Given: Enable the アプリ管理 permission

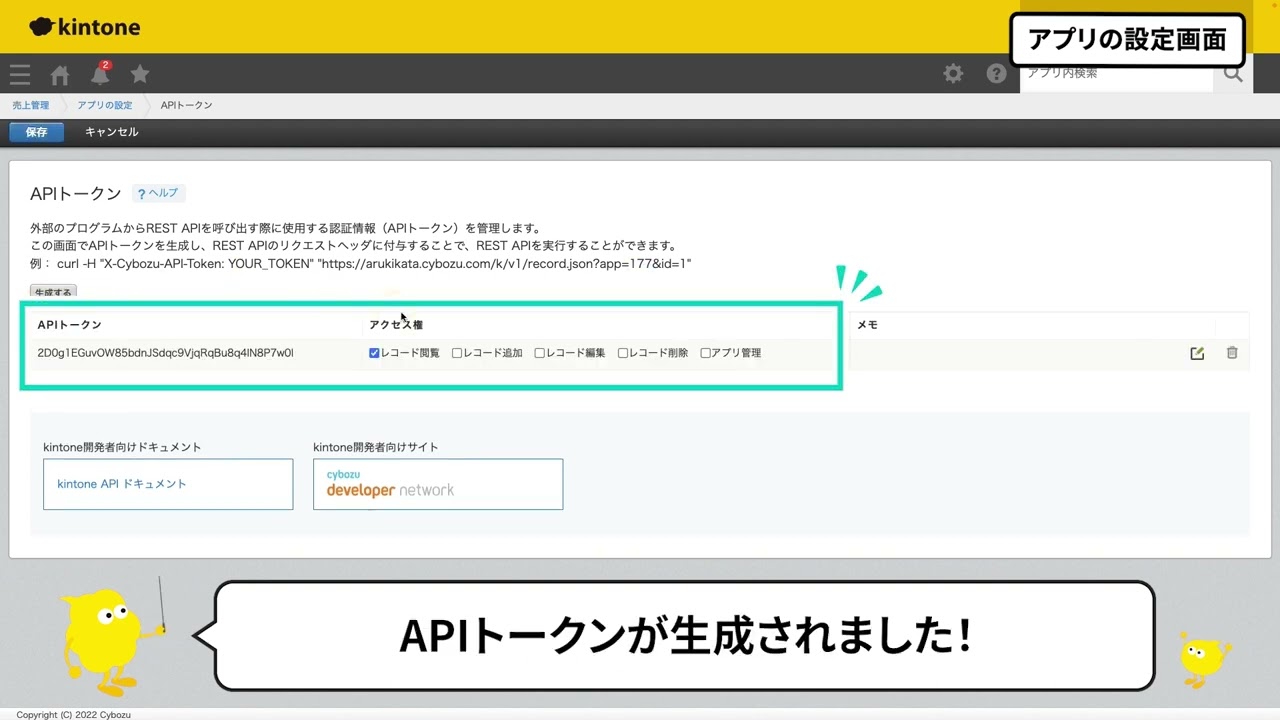Looking at the screenshot, I should [706, 353].
